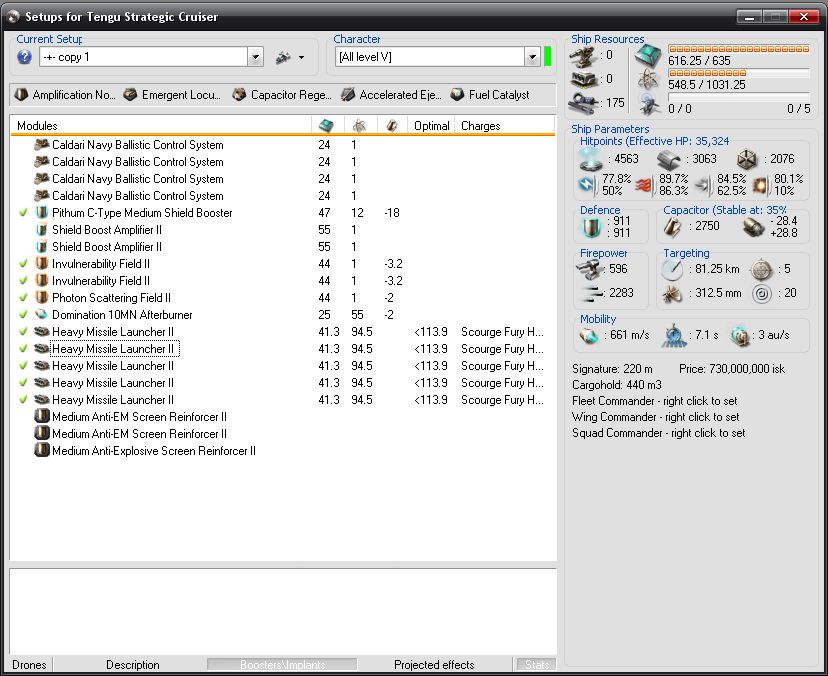This screenshot has height=676, width=828.
Task: Click the green character status indicator
Action: tap(548, 57)
